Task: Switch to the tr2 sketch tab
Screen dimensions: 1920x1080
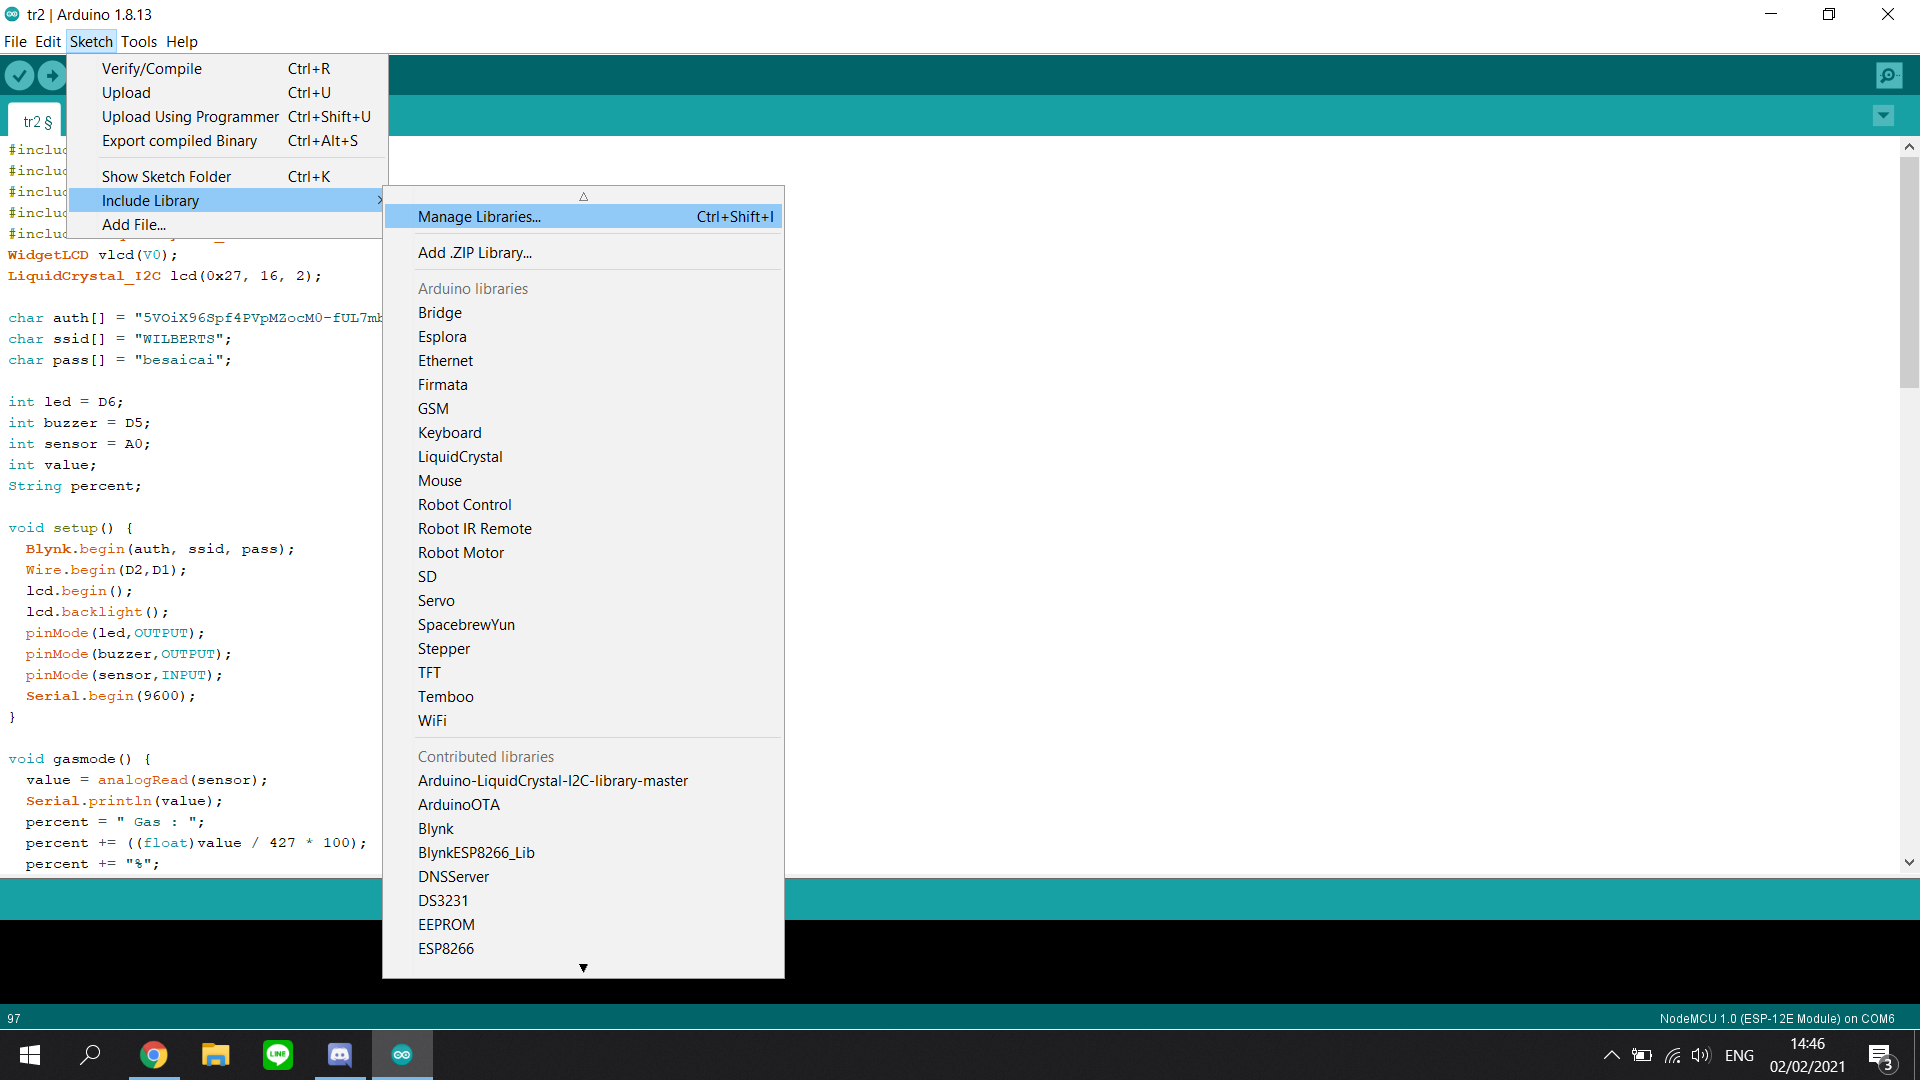Action: [37, 121]
